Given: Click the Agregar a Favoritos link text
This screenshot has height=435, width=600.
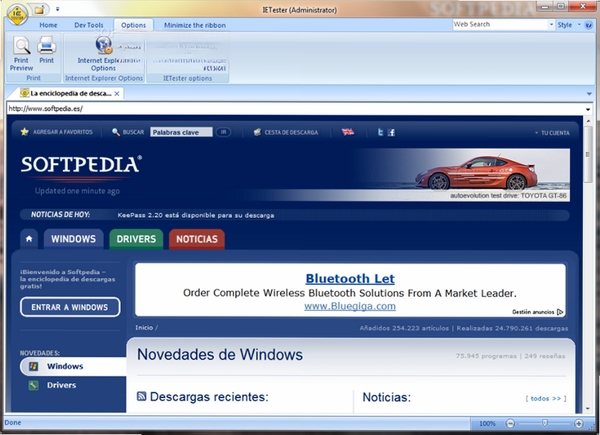Looking at the screenshot, I should click(x=63, y=132).
